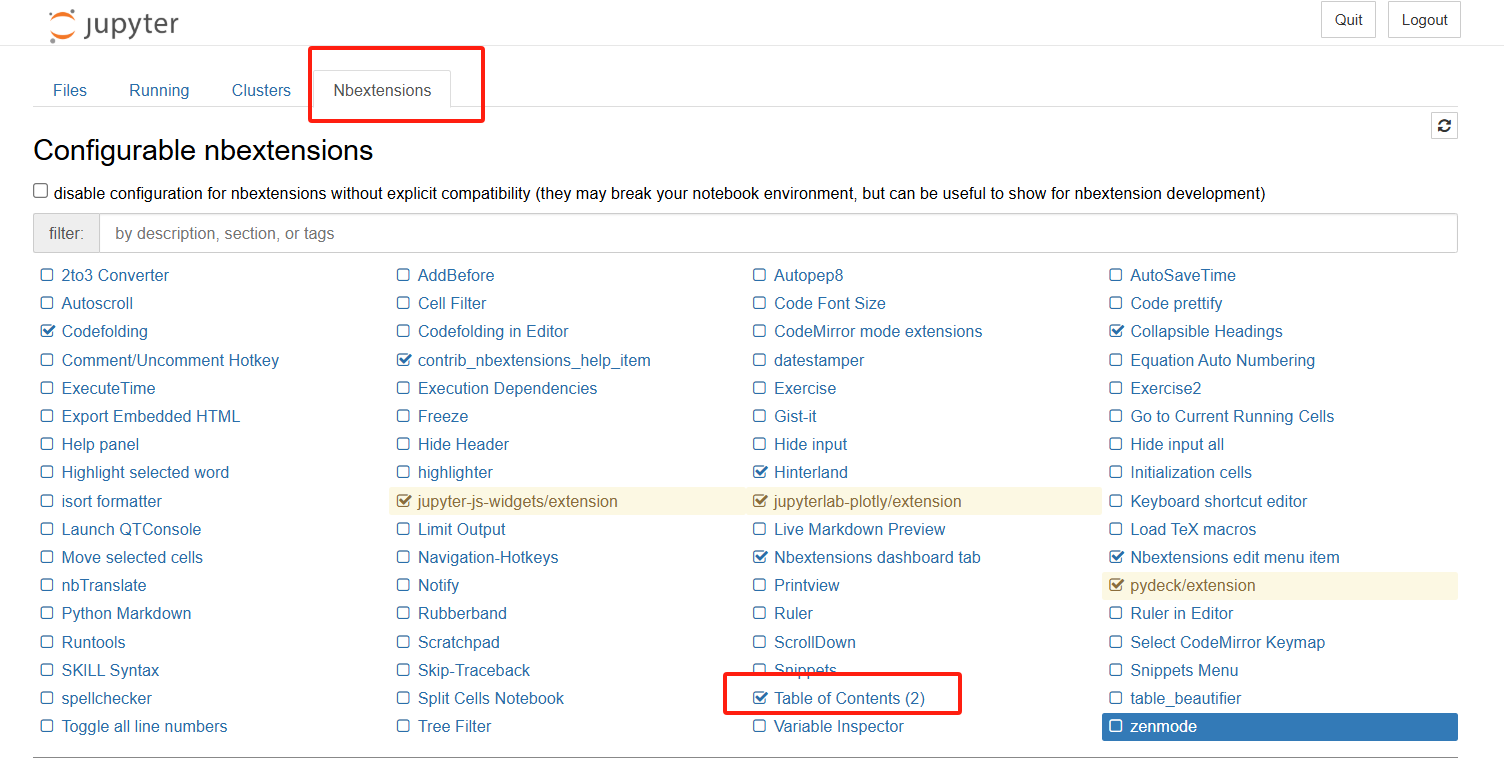Viewport: 1504px width, 771px height.
Task: Select the nbTranslate extension
Action: point(104,585)
